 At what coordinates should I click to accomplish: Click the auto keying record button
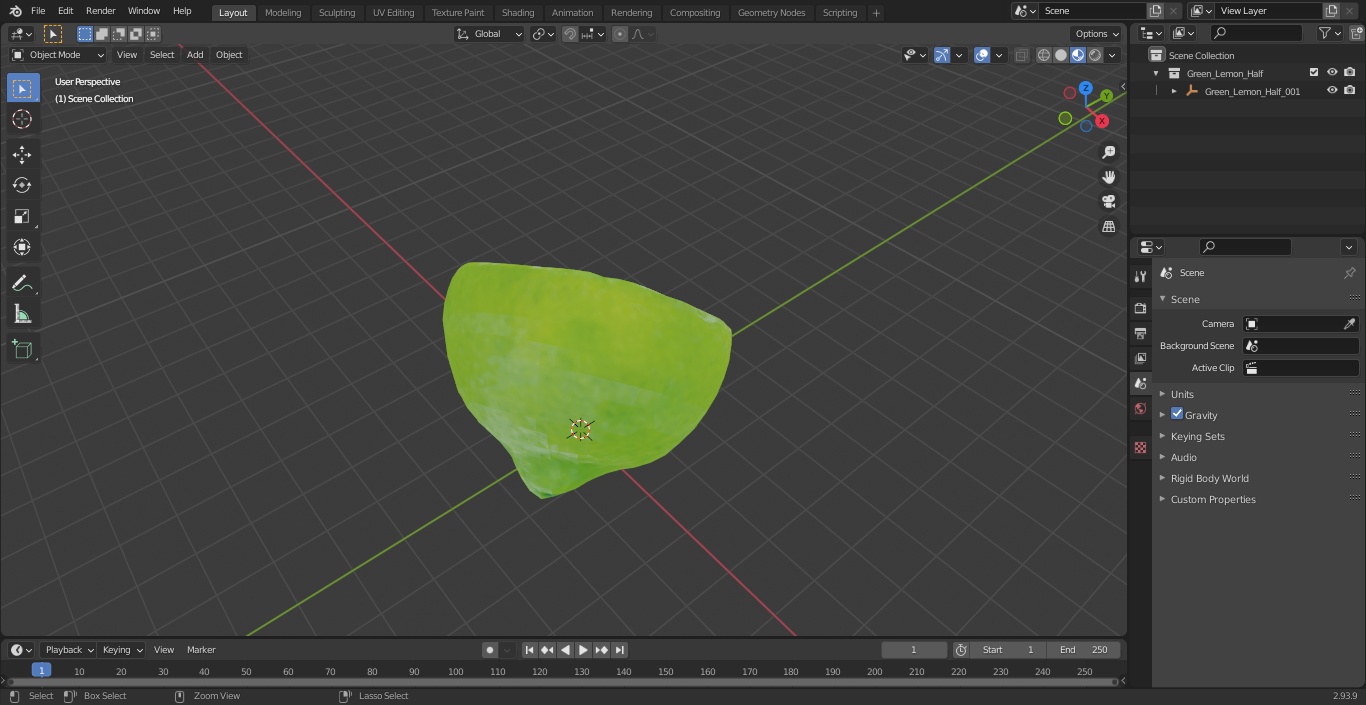tap(490, 650)
